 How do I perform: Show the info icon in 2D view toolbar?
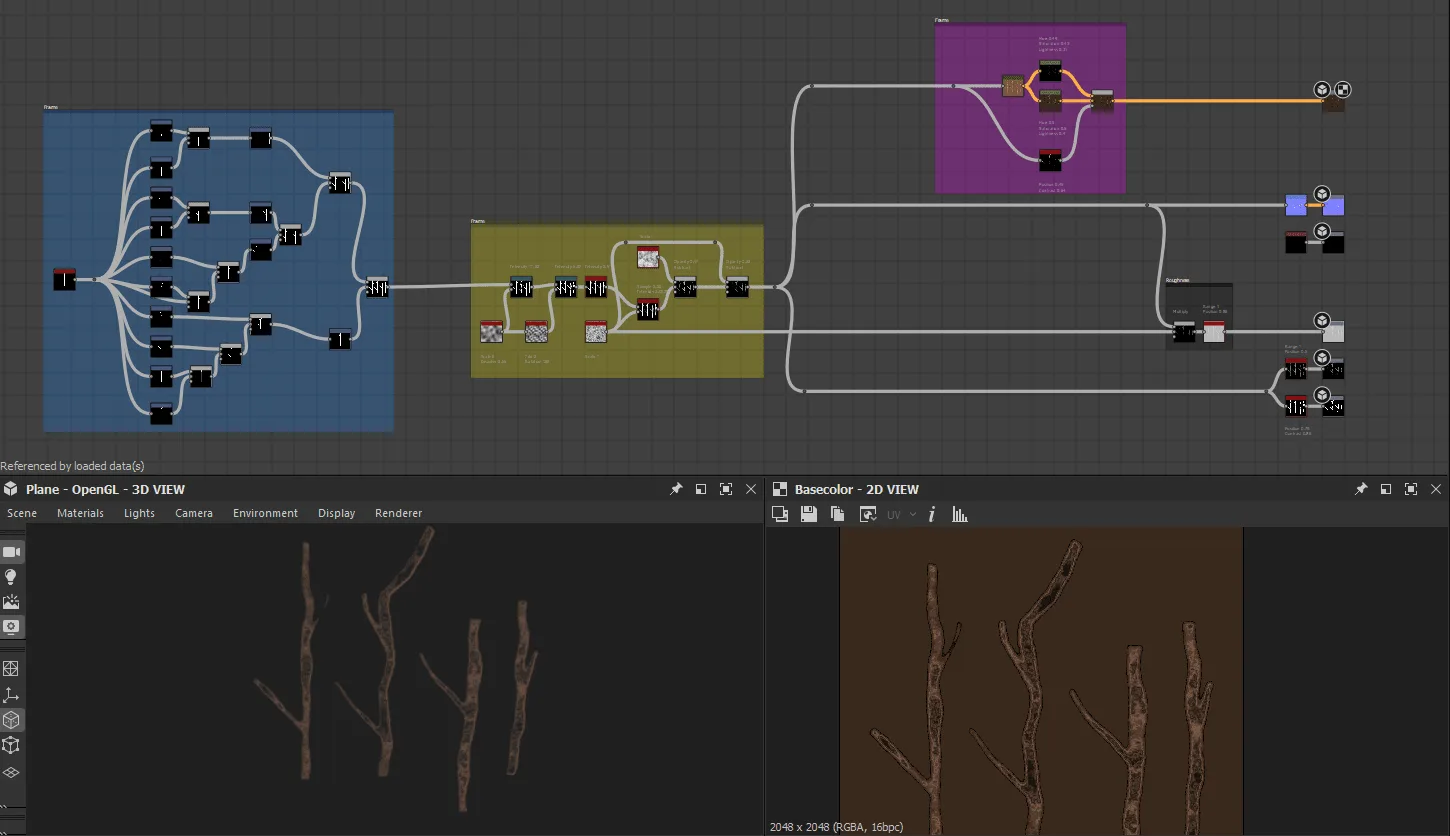coord(932,514)
